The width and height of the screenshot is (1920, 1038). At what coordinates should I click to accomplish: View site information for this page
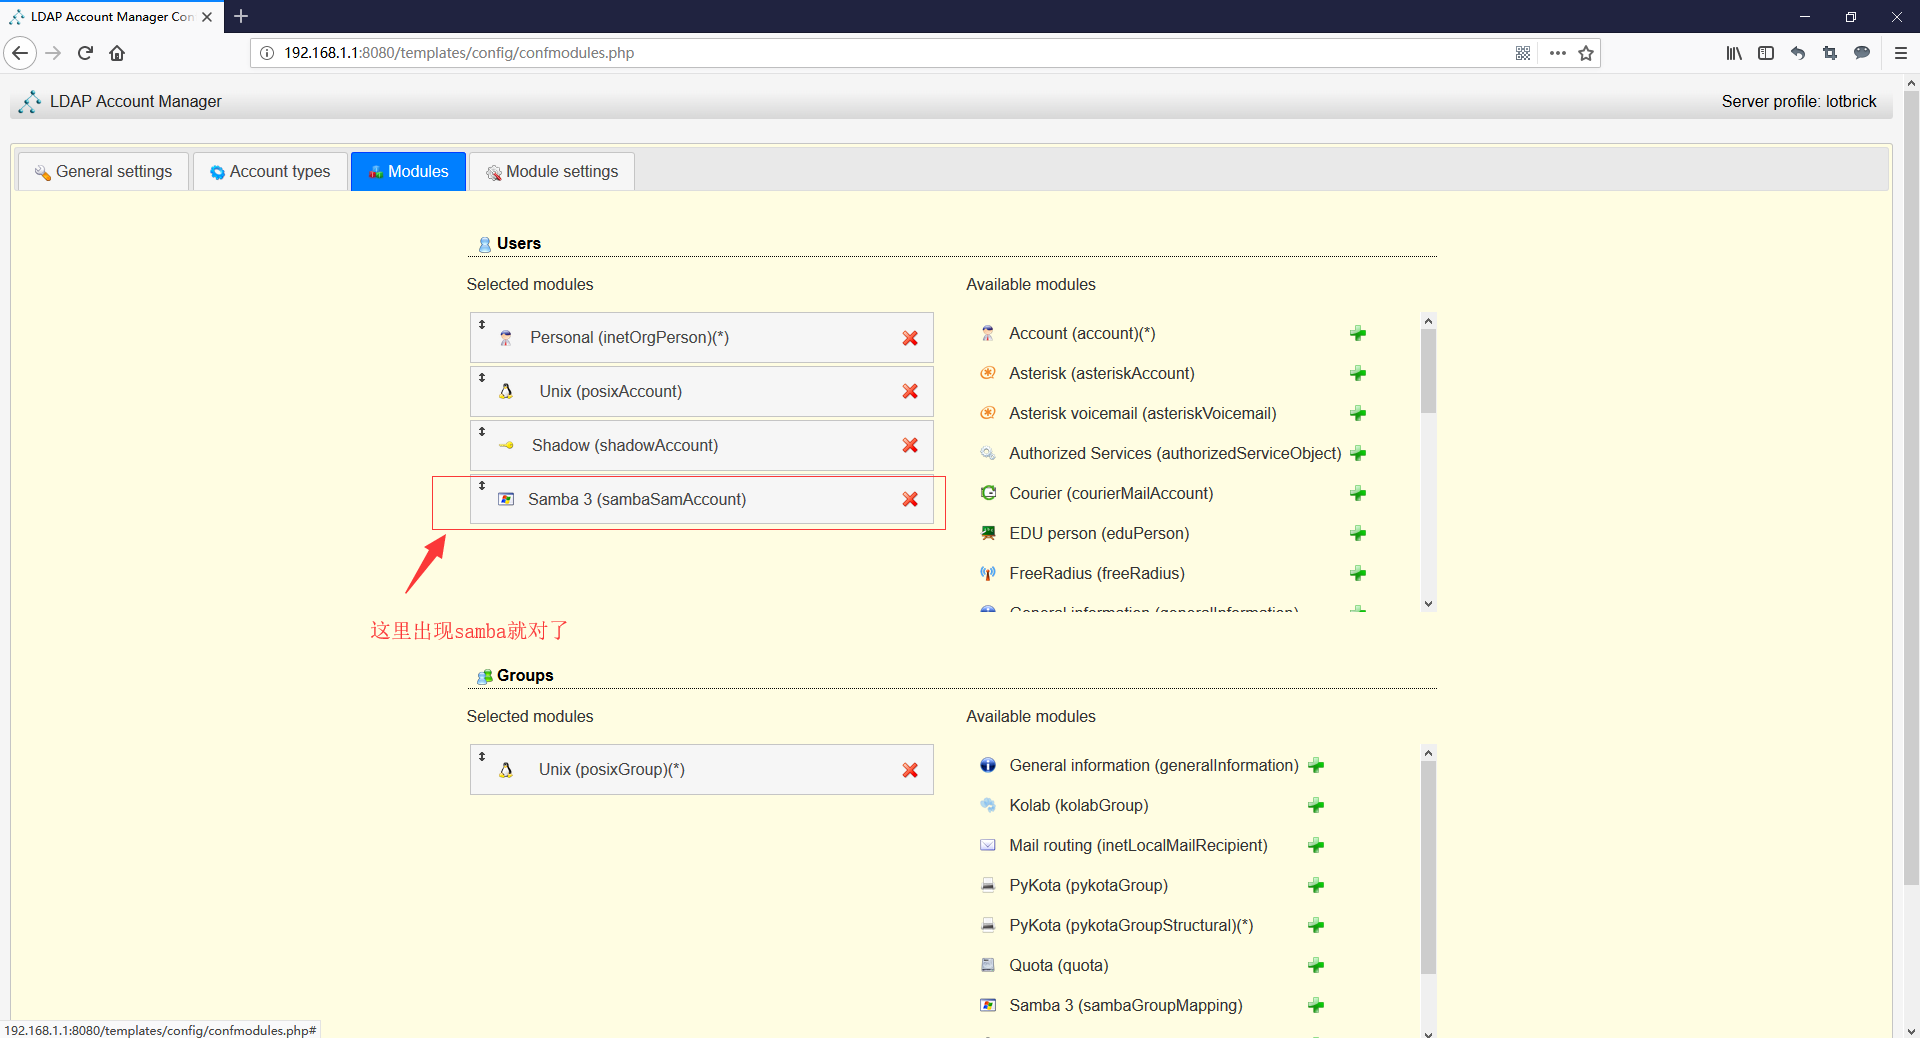pyautogui.click(x=267, y=53)
